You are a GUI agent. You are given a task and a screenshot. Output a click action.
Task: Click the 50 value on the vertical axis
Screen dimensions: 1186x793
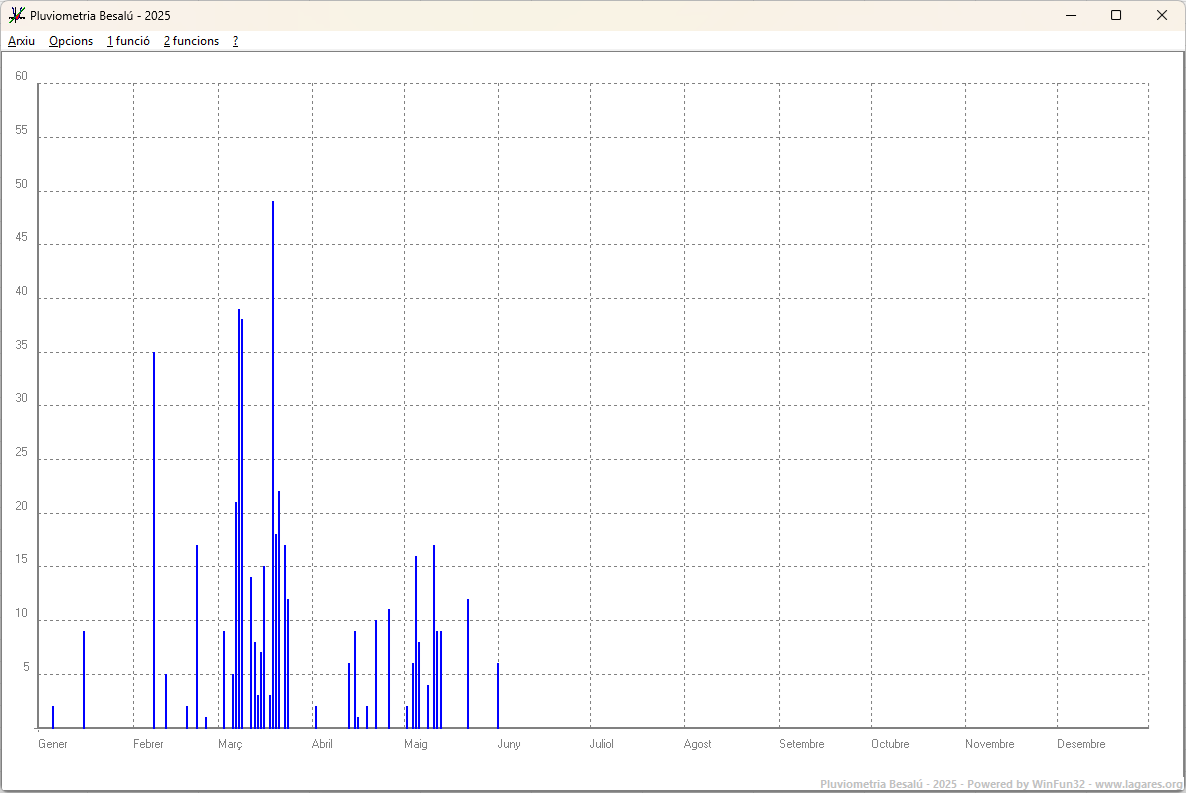(x=21, y=184)
